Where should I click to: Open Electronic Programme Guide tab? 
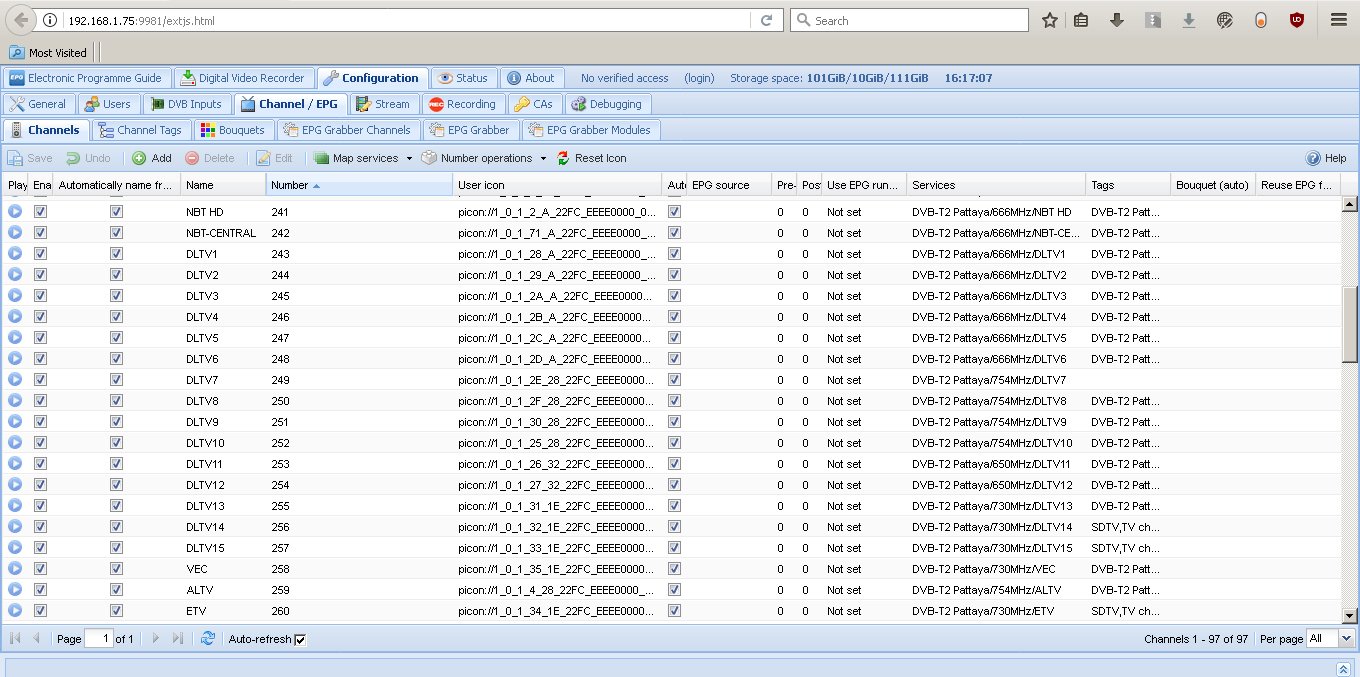pyautogui.click(x=86, y=78)
